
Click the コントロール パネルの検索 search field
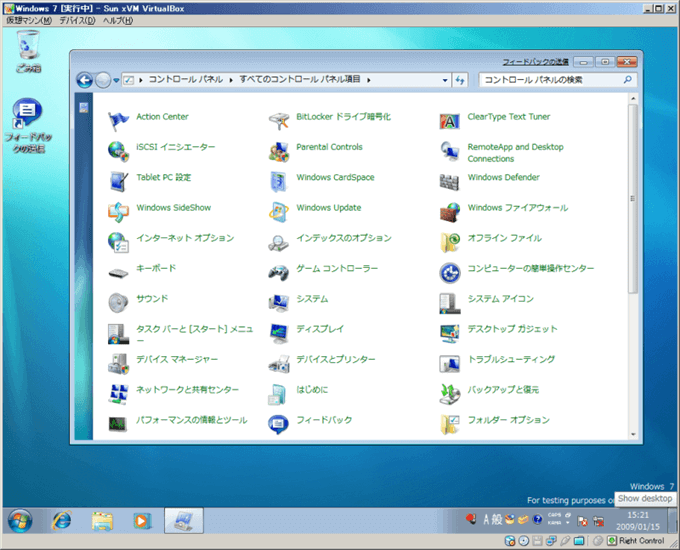[x=550, y=80]
